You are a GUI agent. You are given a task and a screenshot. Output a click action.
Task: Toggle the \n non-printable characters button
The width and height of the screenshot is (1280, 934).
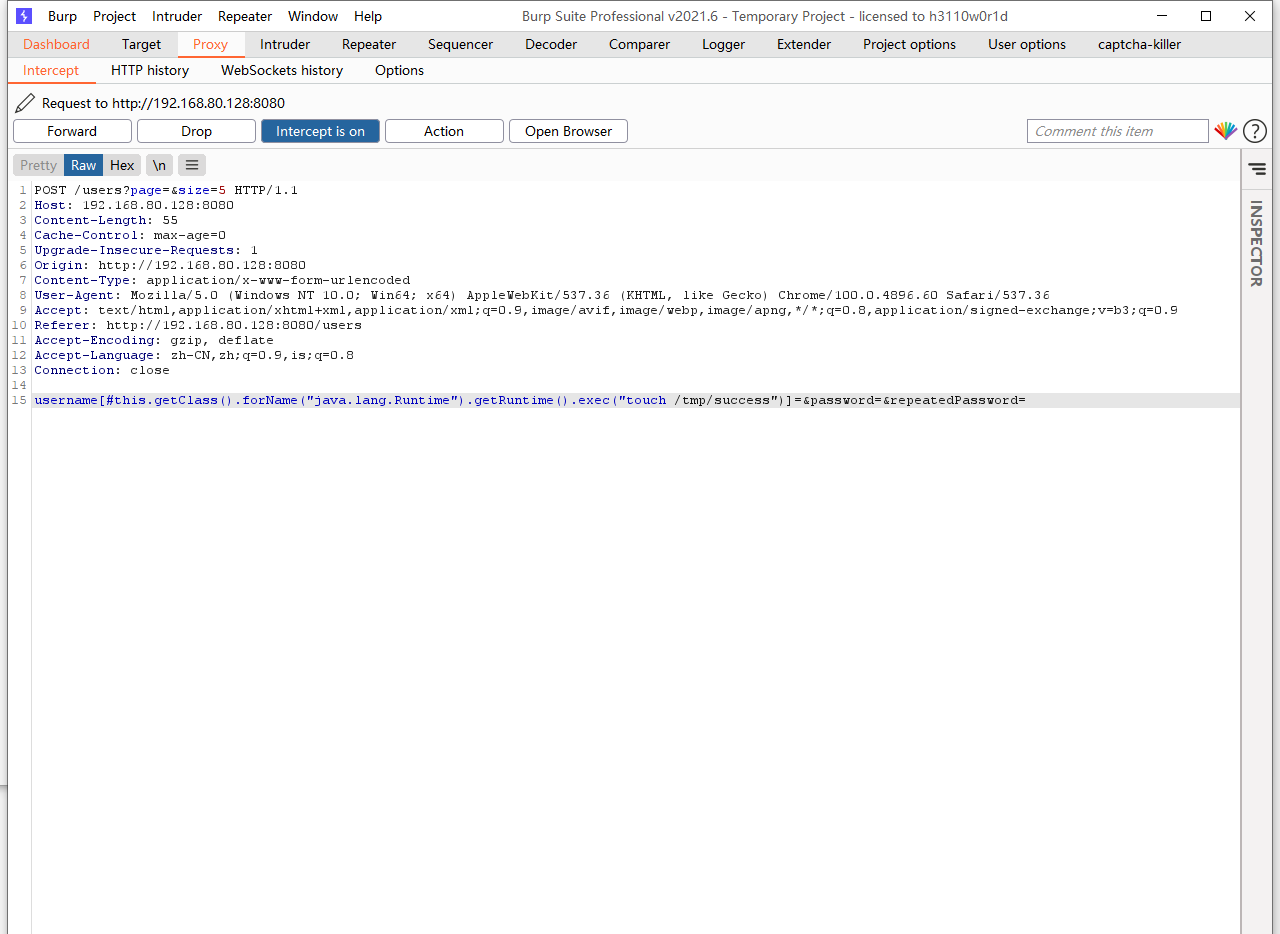pyautogui.click(x=159, y=165)
